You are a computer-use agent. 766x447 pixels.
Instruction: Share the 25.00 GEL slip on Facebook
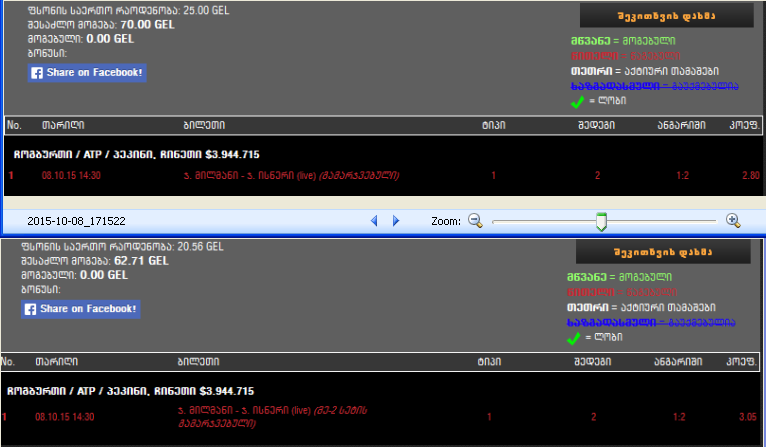pyautogui.click(x=87, y=73)
